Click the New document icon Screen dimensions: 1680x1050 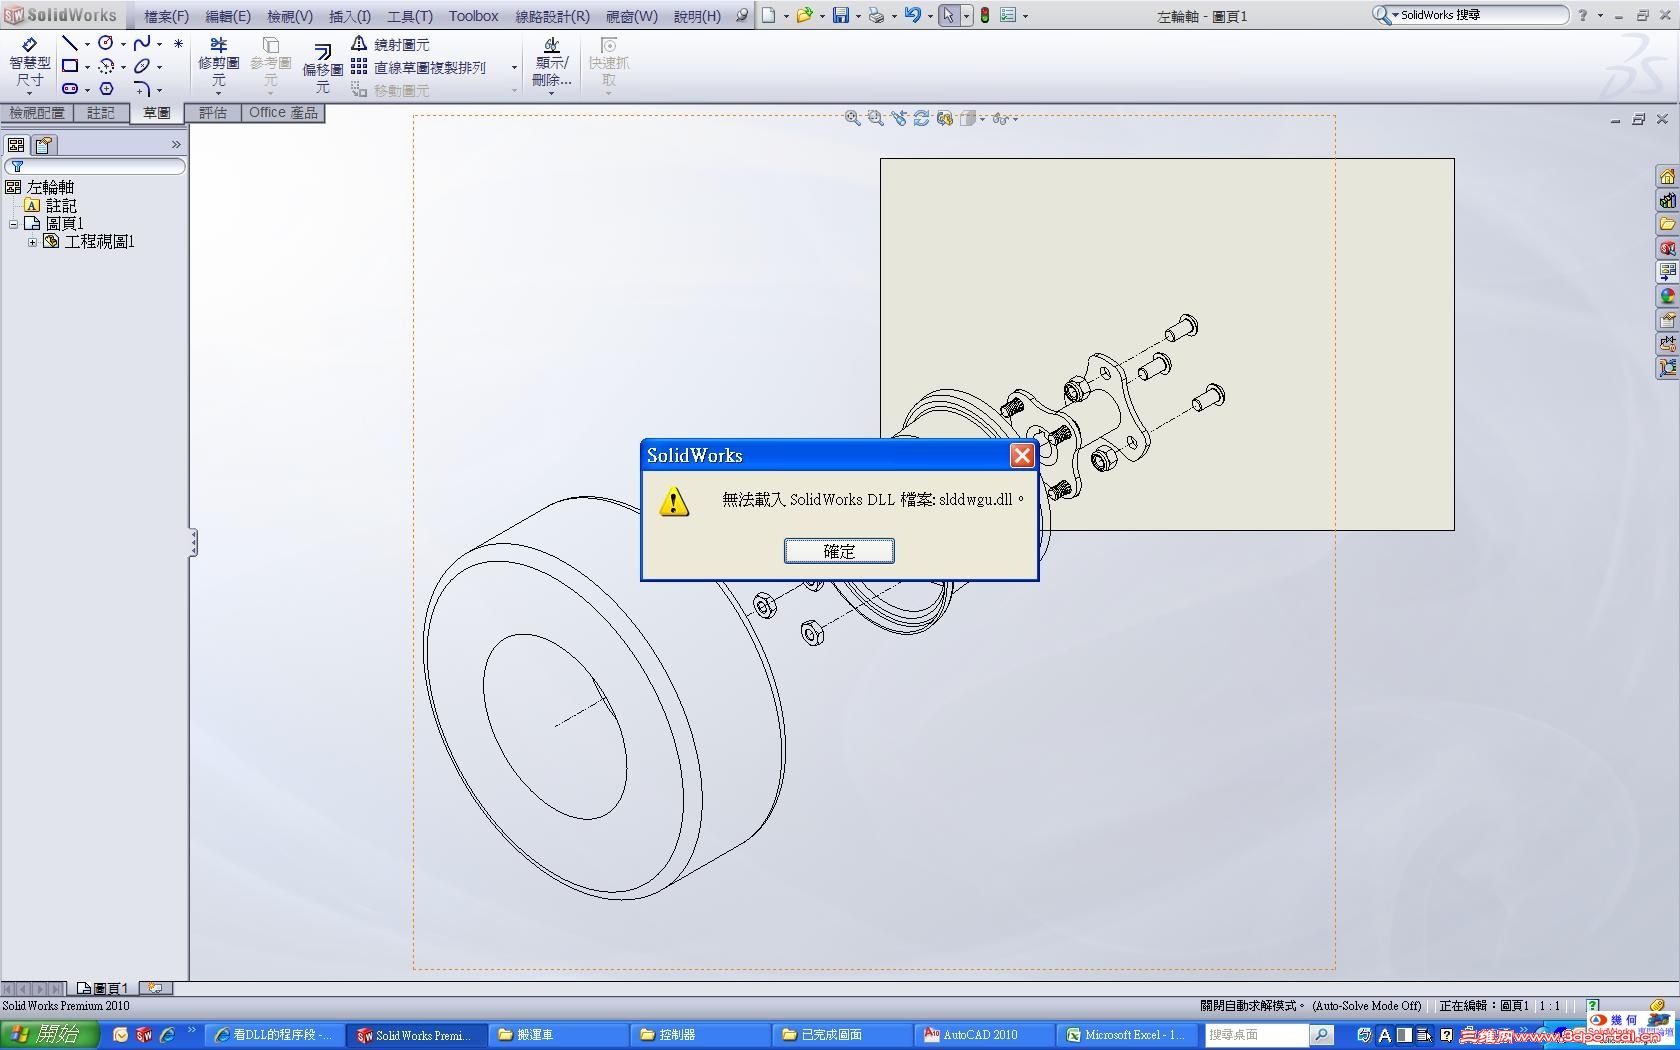tap(768, 15)
